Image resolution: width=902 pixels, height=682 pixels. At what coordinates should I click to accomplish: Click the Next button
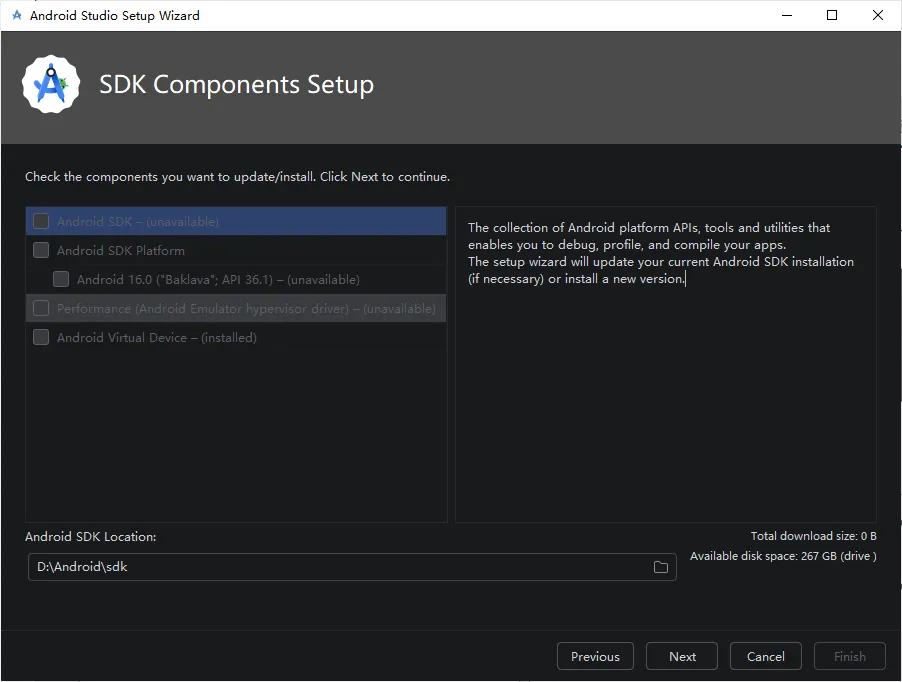click(683, 656)
